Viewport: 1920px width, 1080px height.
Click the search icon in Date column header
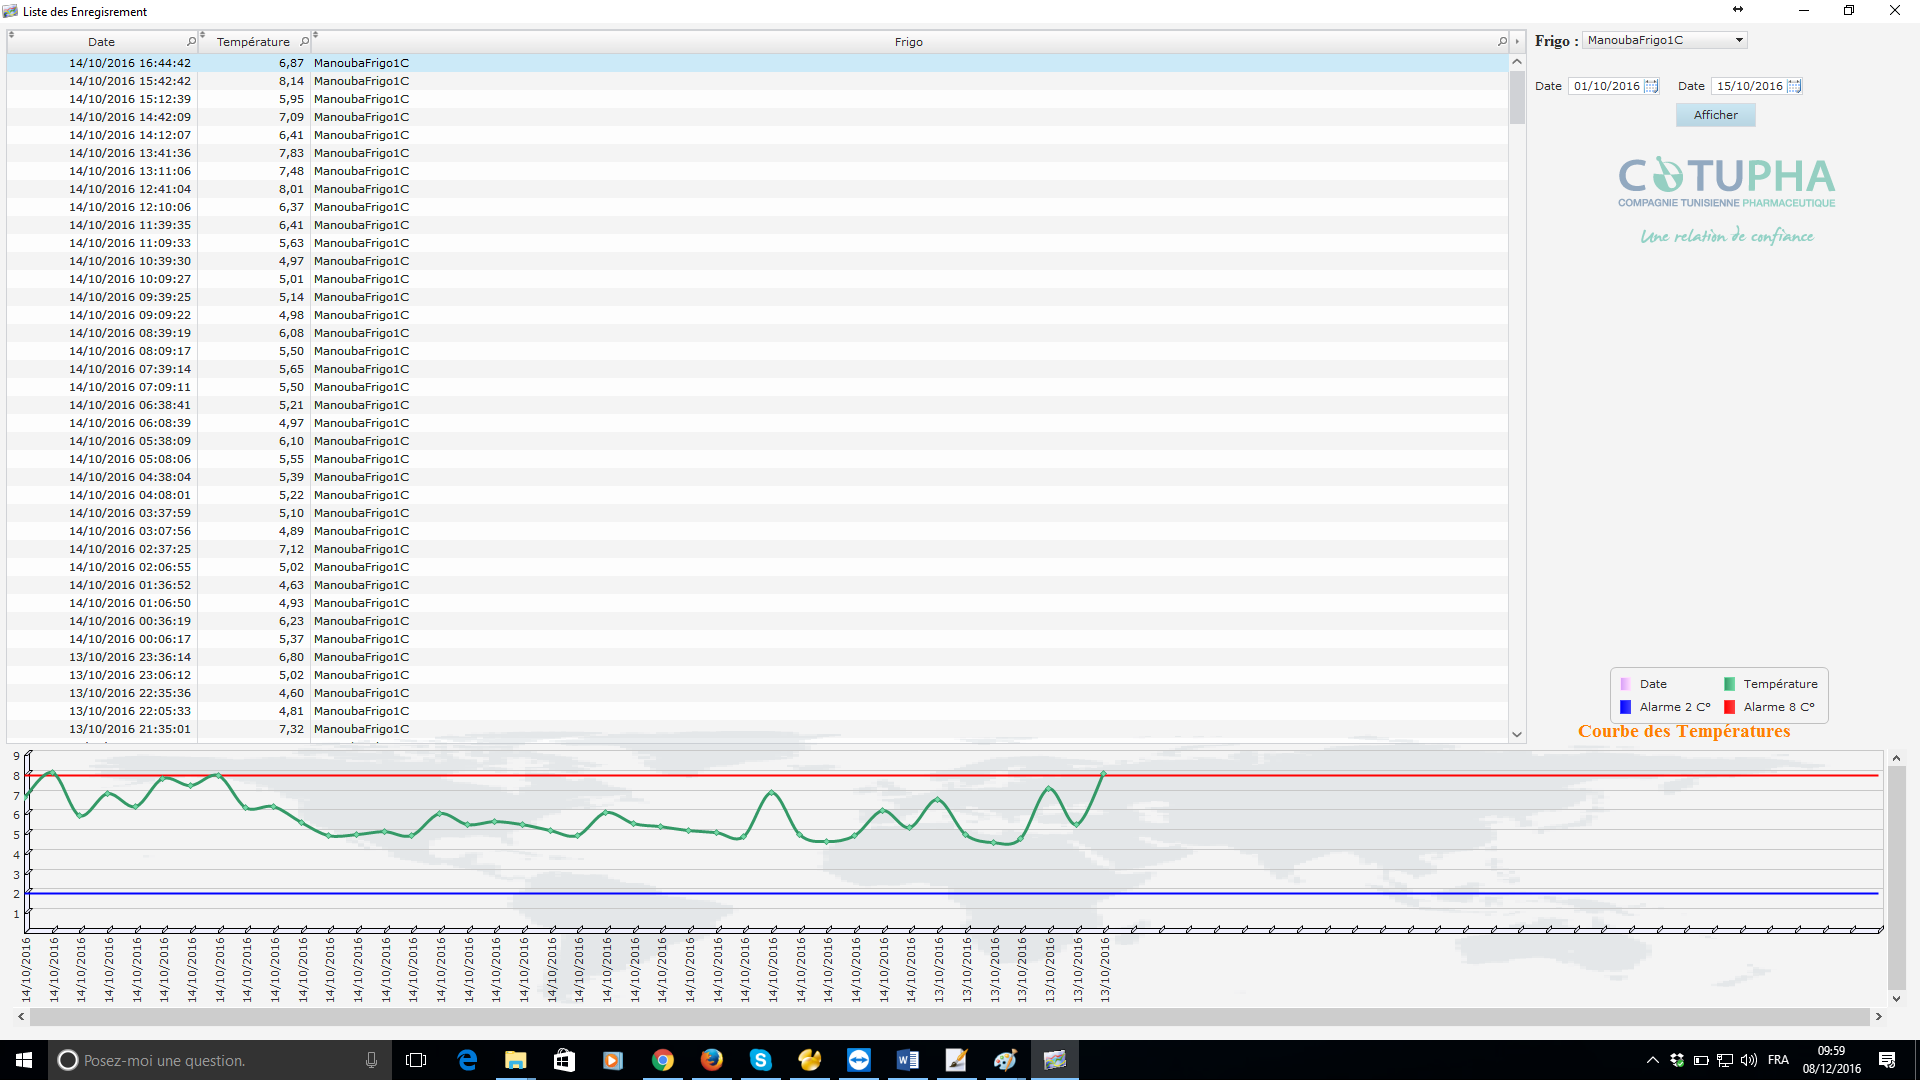[x=191, y=42]
